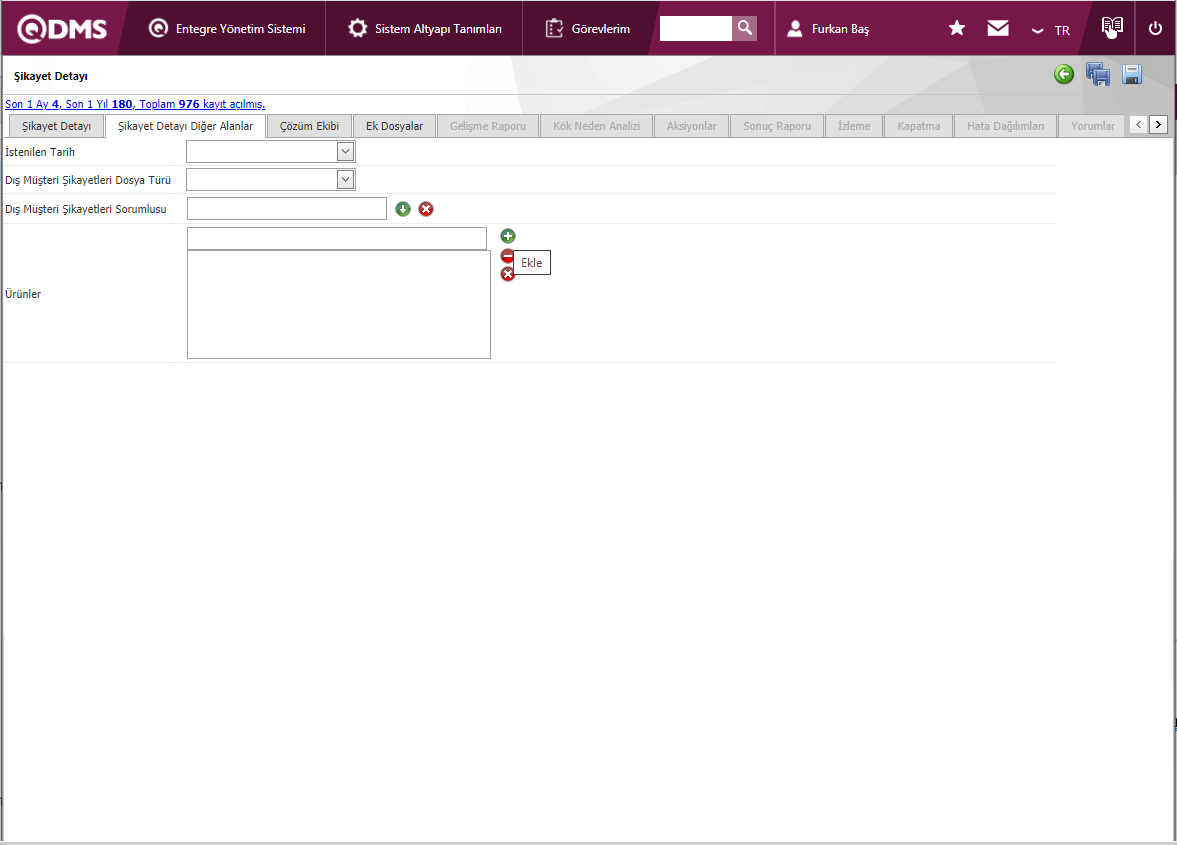Click the Dış Müşteri Şikayetleri Sorumlusu field
The height and width of the screenshot is (845, 1177).
point(287,209)
